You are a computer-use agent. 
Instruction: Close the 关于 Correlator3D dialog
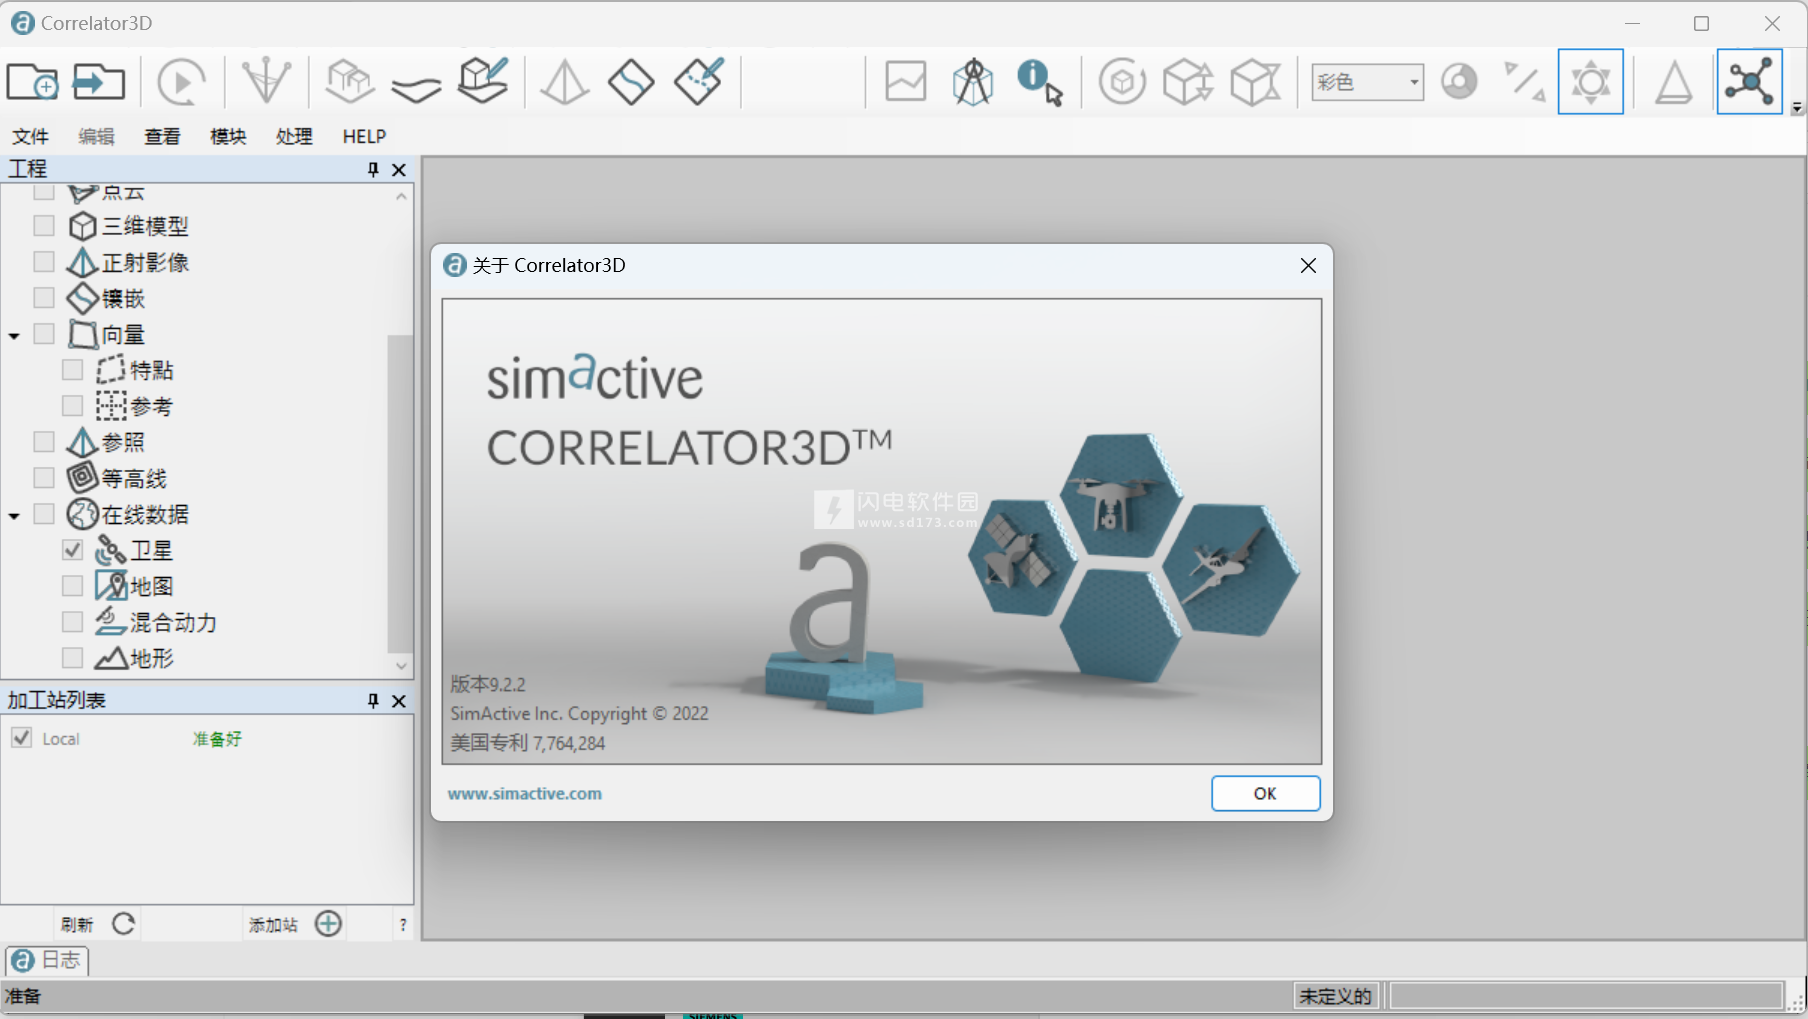1308,265
